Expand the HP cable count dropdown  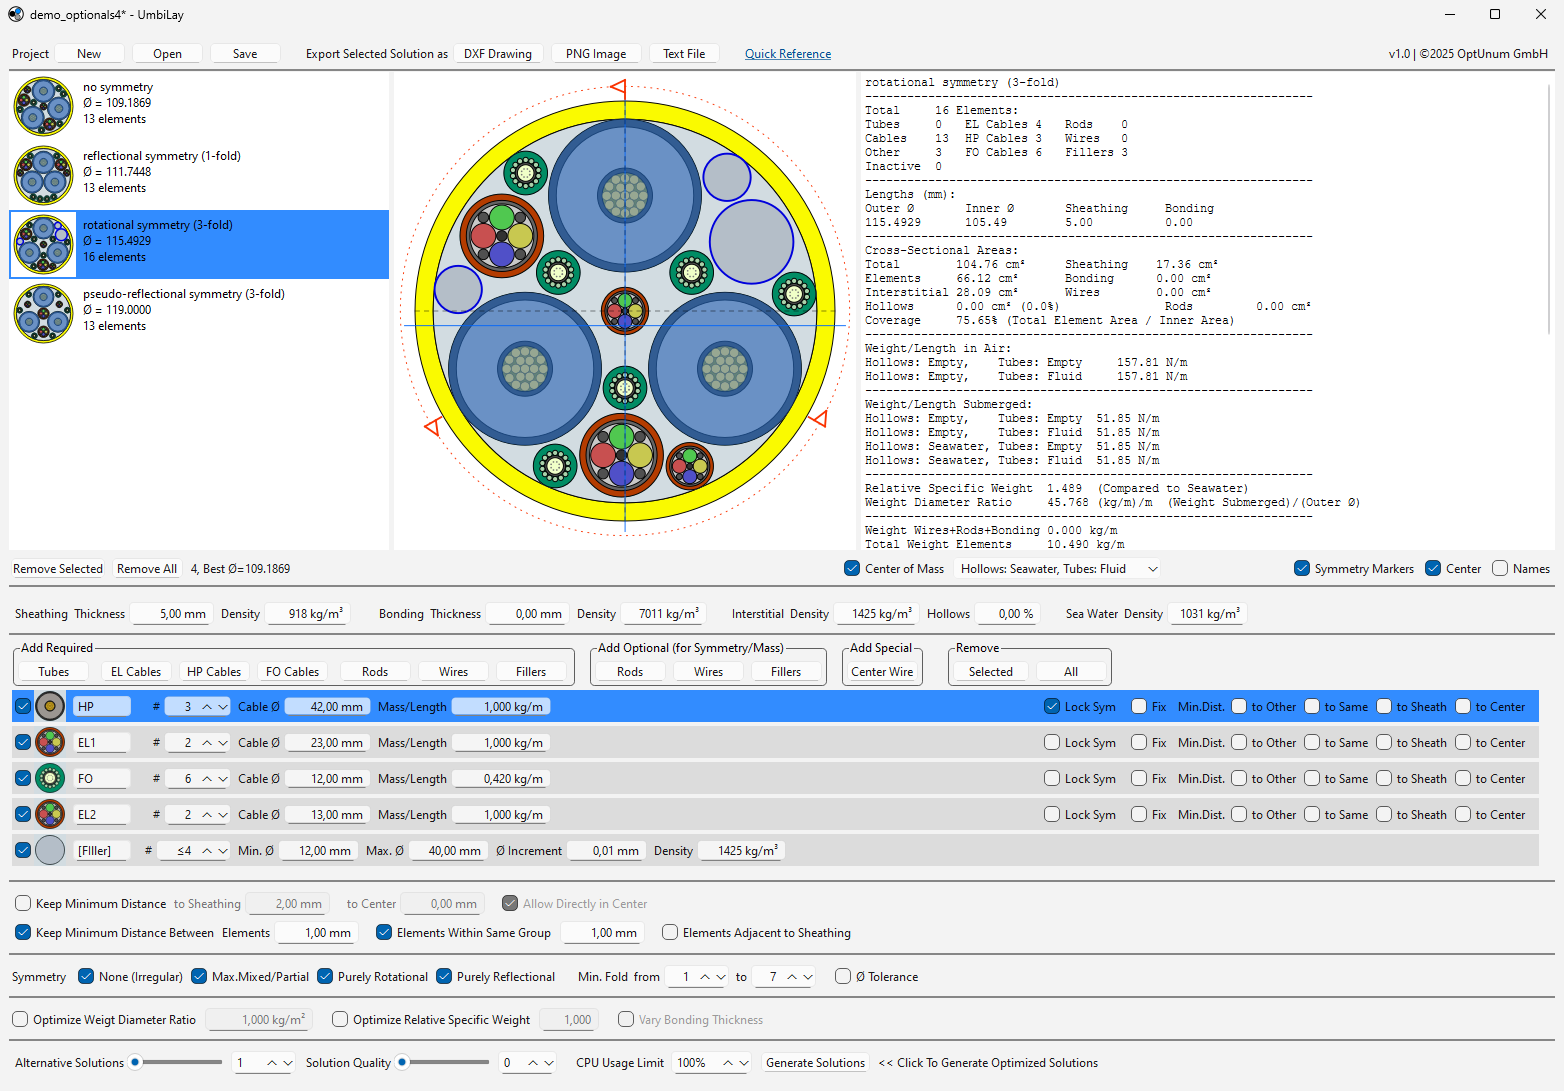pyautogui.click(x=223, y=707)
